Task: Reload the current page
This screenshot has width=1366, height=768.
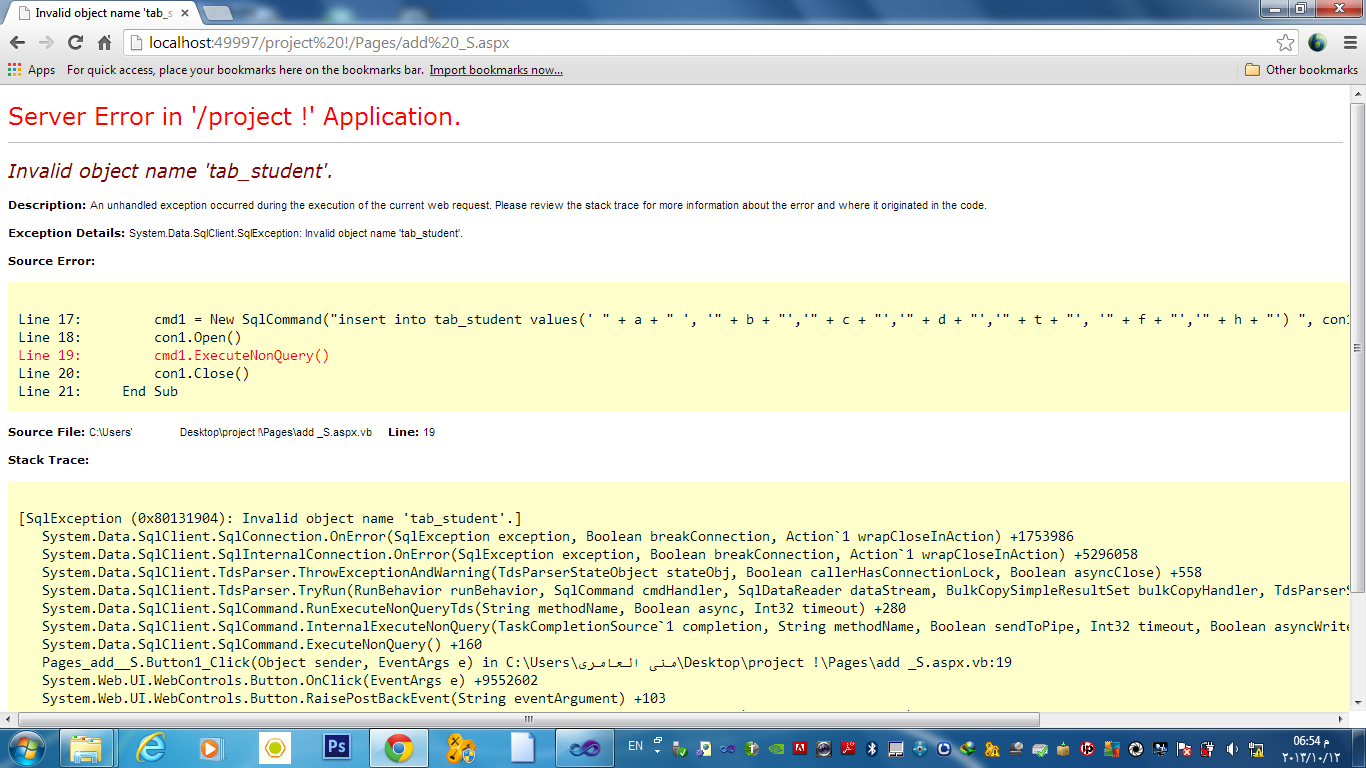Action: (x=75, y=43)
